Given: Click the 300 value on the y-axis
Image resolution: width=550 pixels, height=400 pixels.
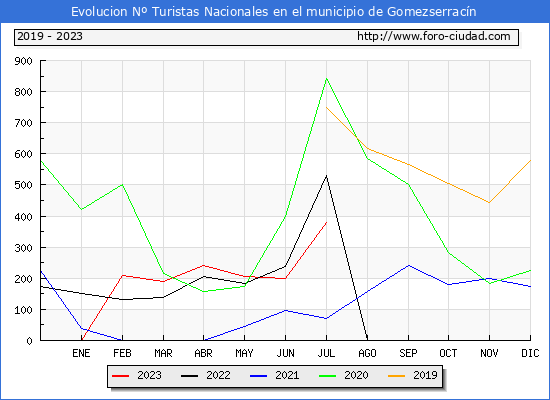Looking at the screenshot, I should pos(24,248).
